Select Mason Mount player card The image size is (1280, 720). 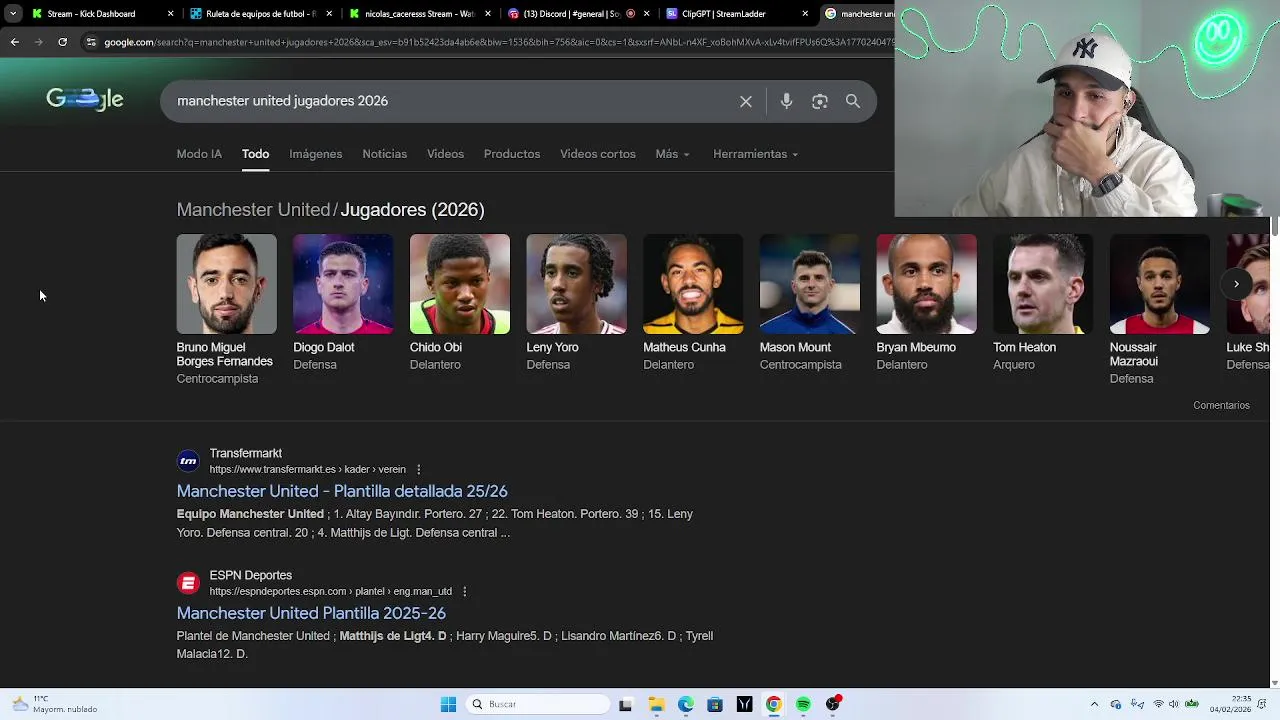(x=810, y=303)
